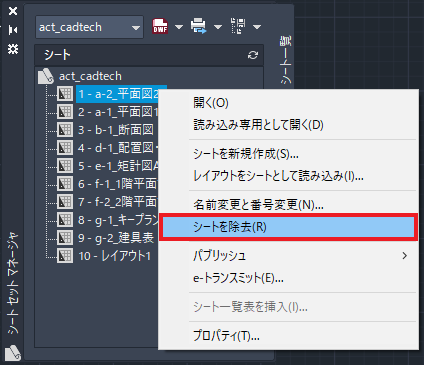Click the act_cadtech sheet set root icon

[46, 76]
